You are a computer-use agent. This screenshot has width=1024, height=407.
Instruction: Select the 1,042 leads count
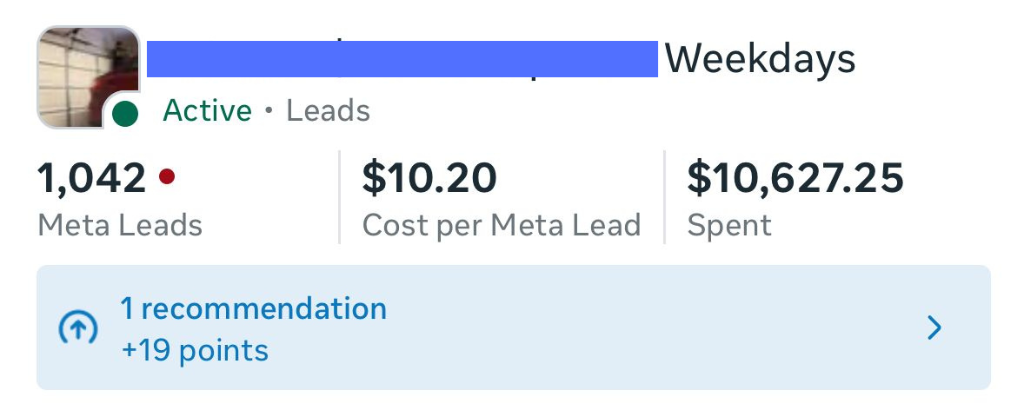(x=91, y=178)
